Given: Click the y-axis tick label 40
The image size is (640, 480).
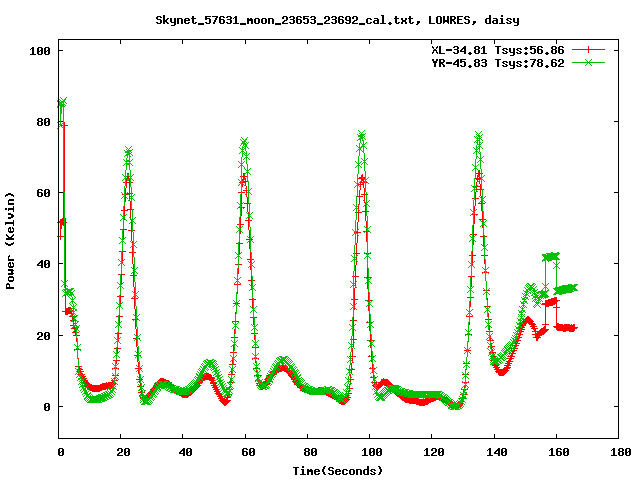Looking at the screenshot, I should pos(44,264).
